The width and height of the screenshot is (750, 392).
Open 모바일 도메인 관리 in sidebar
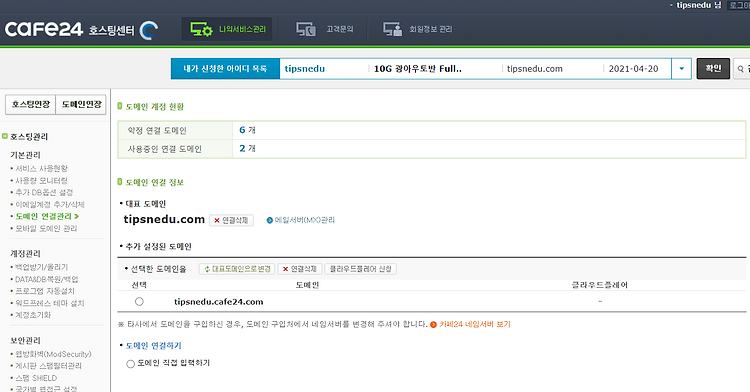tap(46, 229)
